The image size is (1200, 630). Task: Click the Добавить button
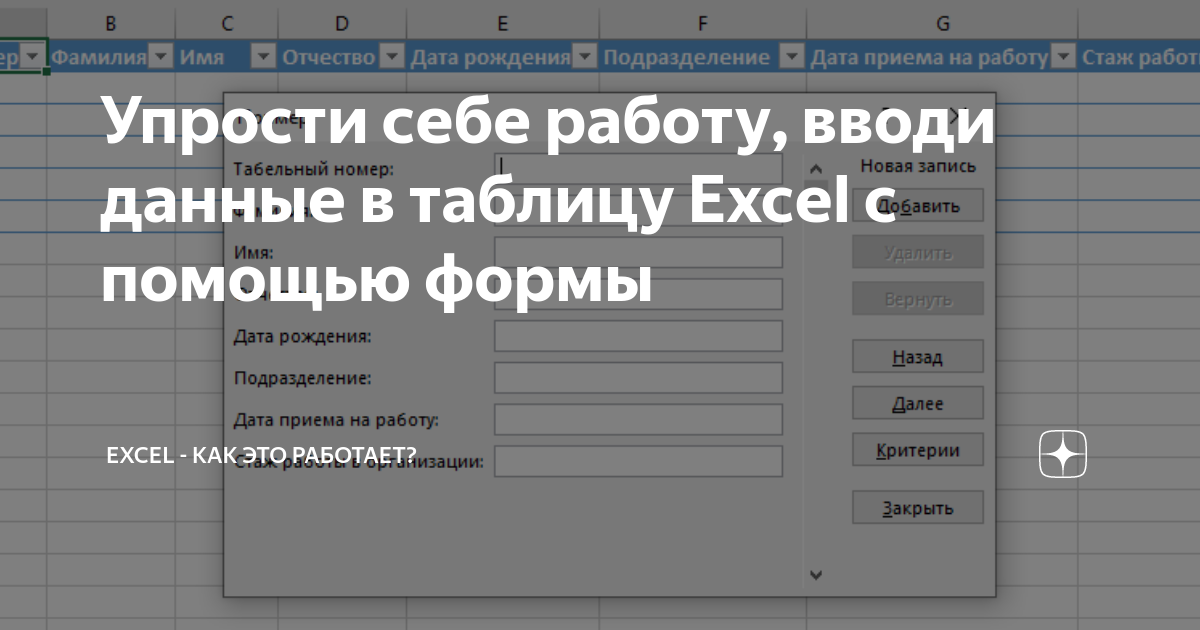pyautogui.click(x=917, y=205)
